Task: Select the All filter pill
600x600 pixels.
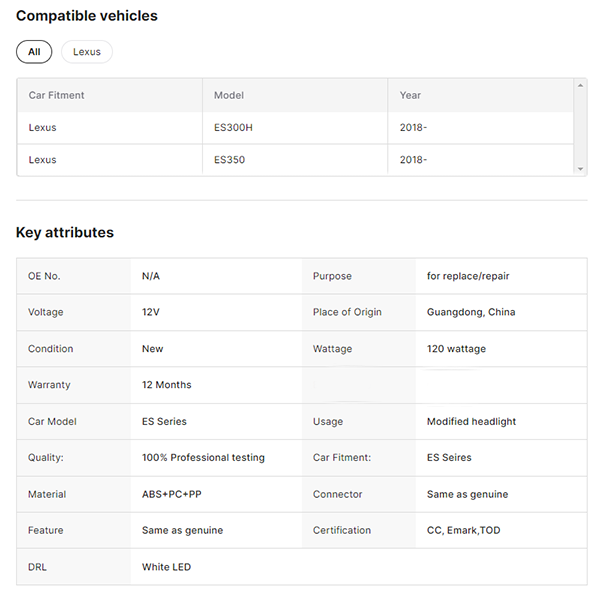Action: (x=34, y=52)
